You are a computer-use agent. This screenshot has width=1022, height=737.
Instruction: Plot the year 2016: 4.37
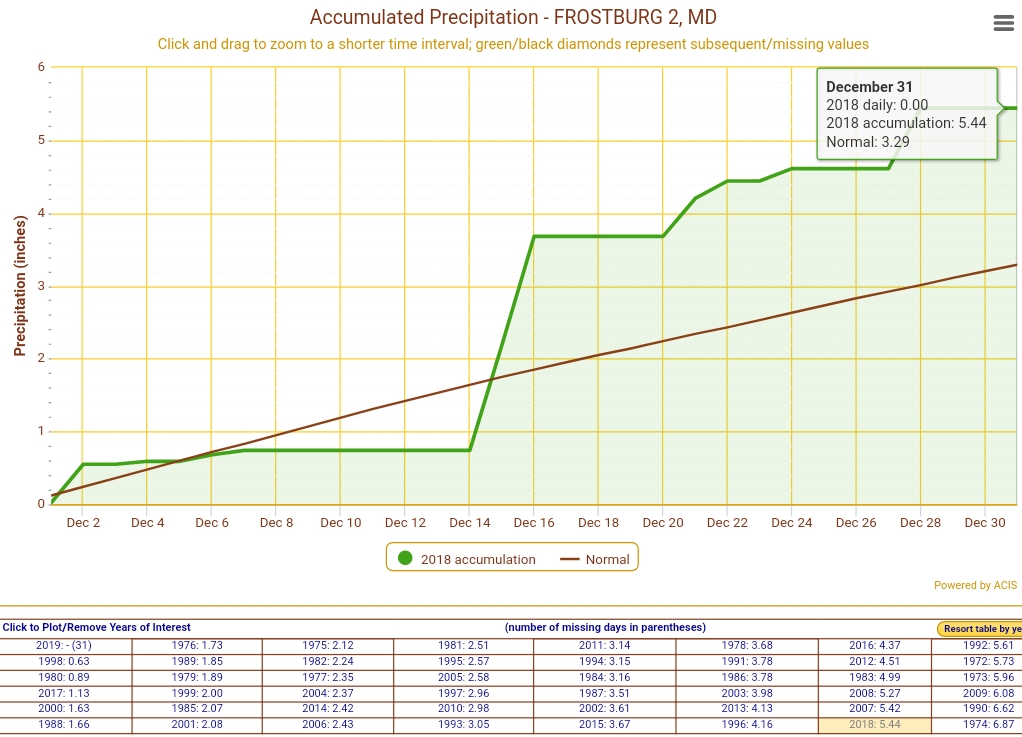pos(875,645)
